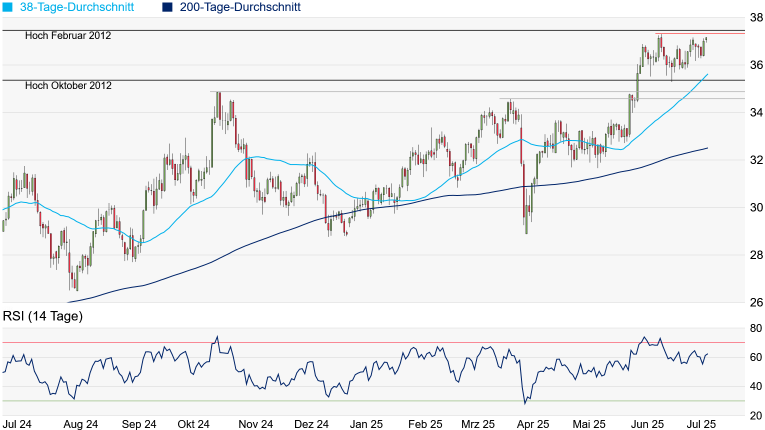This screenshot has width=765, height=430.
Task: Click the Apr 25 axis label
Action: (533, 424)
